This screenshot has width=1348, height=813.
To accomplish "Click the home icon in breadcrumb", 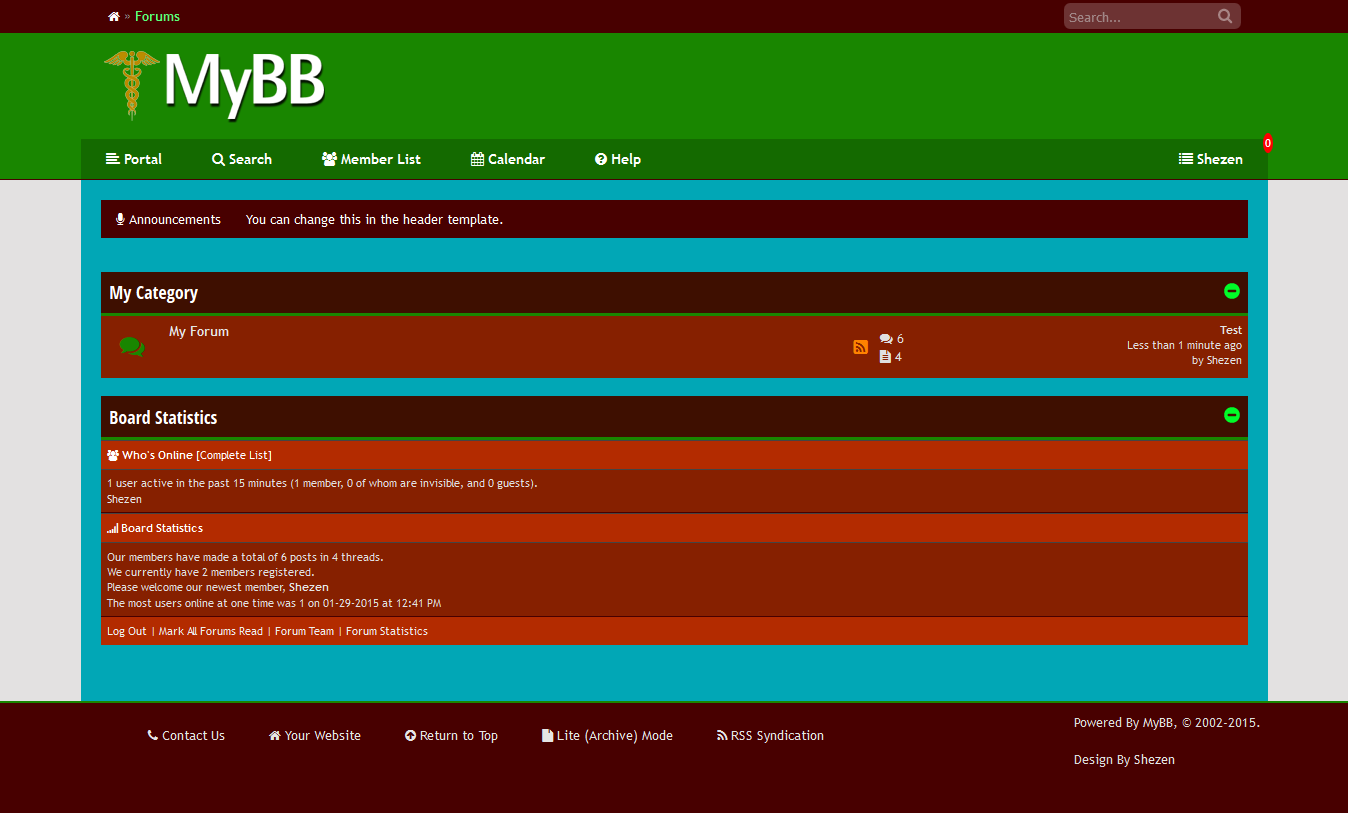I will [x=114, y=17].
